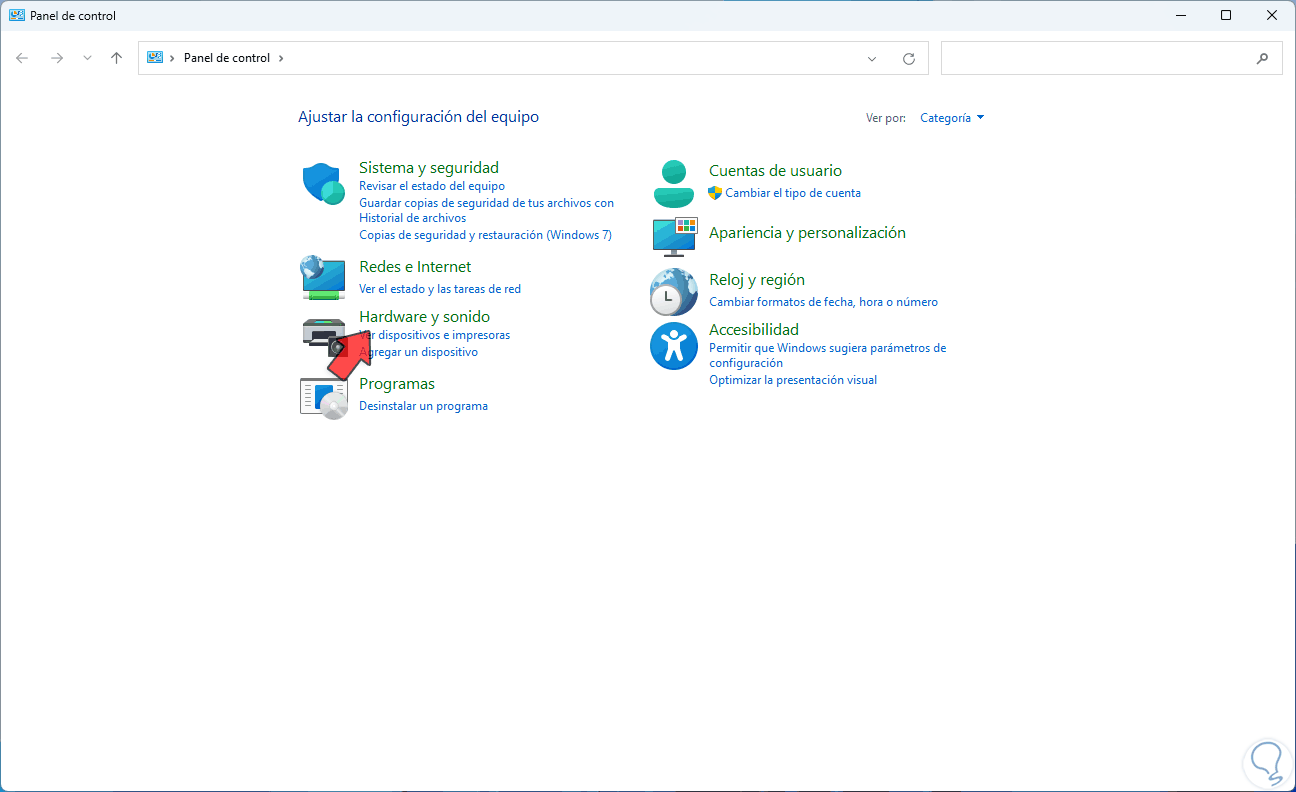Open recent locations dropdown arrow
The height and width of the screenshot is (792, 1296).
pos(87,58)
